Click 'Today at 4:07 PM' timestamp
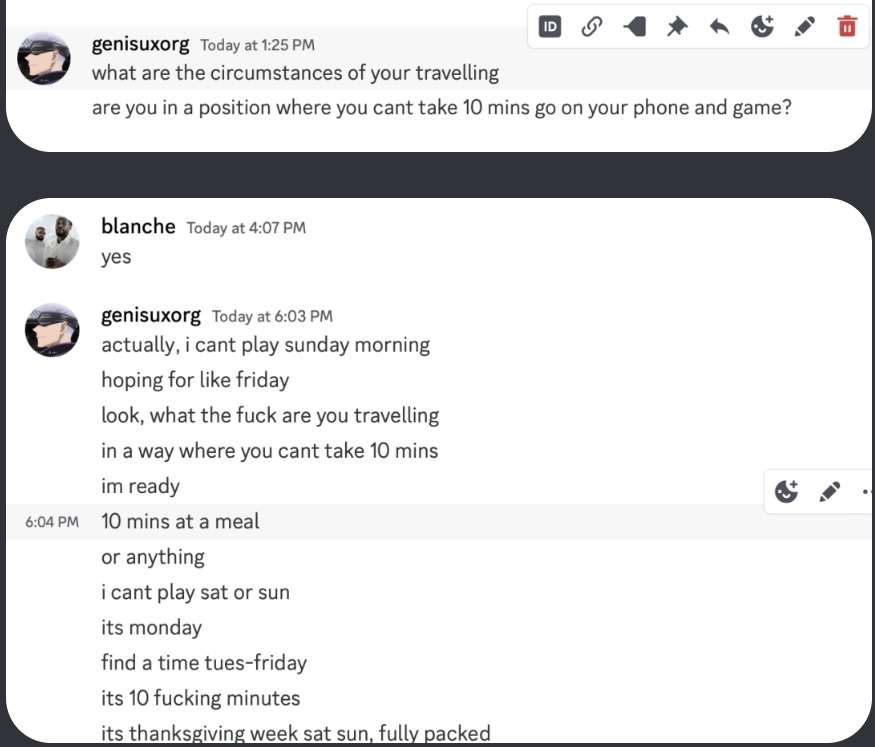 (x=246, y=228)
